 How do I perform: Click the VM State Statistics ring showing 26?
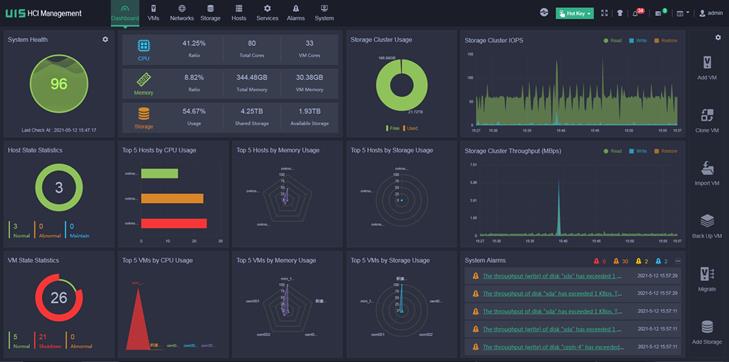tap(59, 297)
